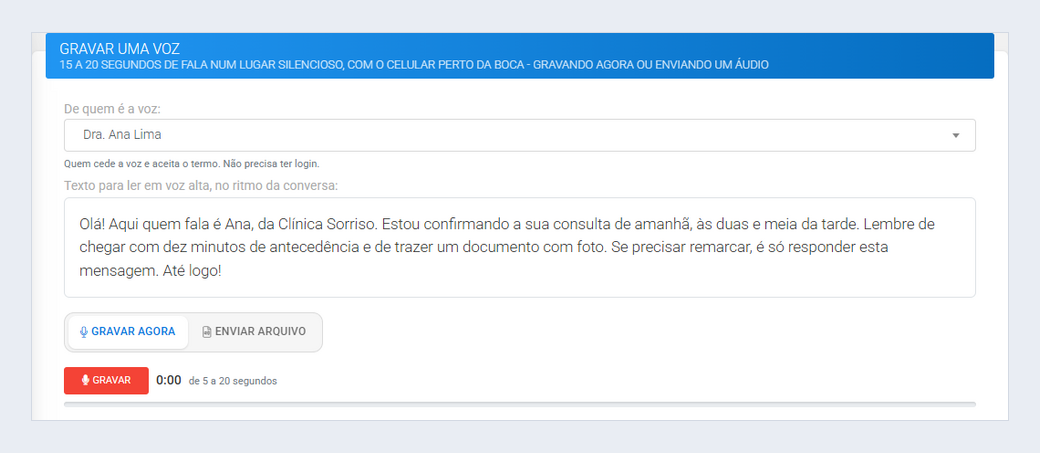This screenshot has height=453, width=1040.
Task: Click the 'De quem é a voz:' label
Action: (112, 109)
